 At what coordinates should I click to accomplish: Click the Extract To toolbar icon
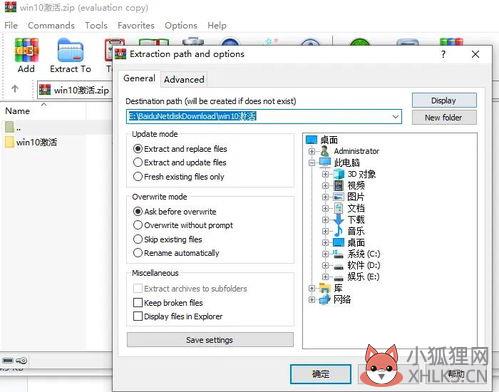(70, 50)
